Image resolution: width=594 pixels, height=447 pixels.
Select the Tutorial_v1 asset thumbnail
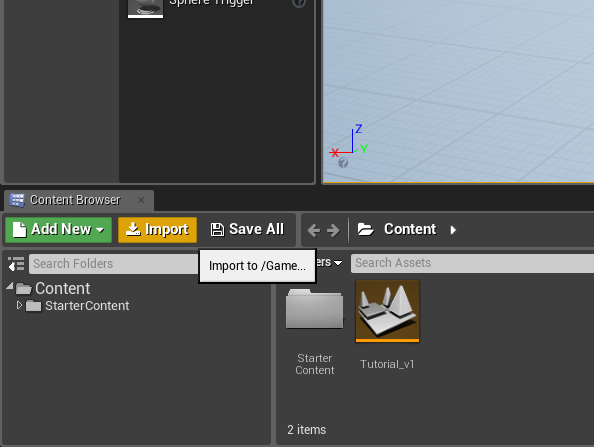pos(387,311)
